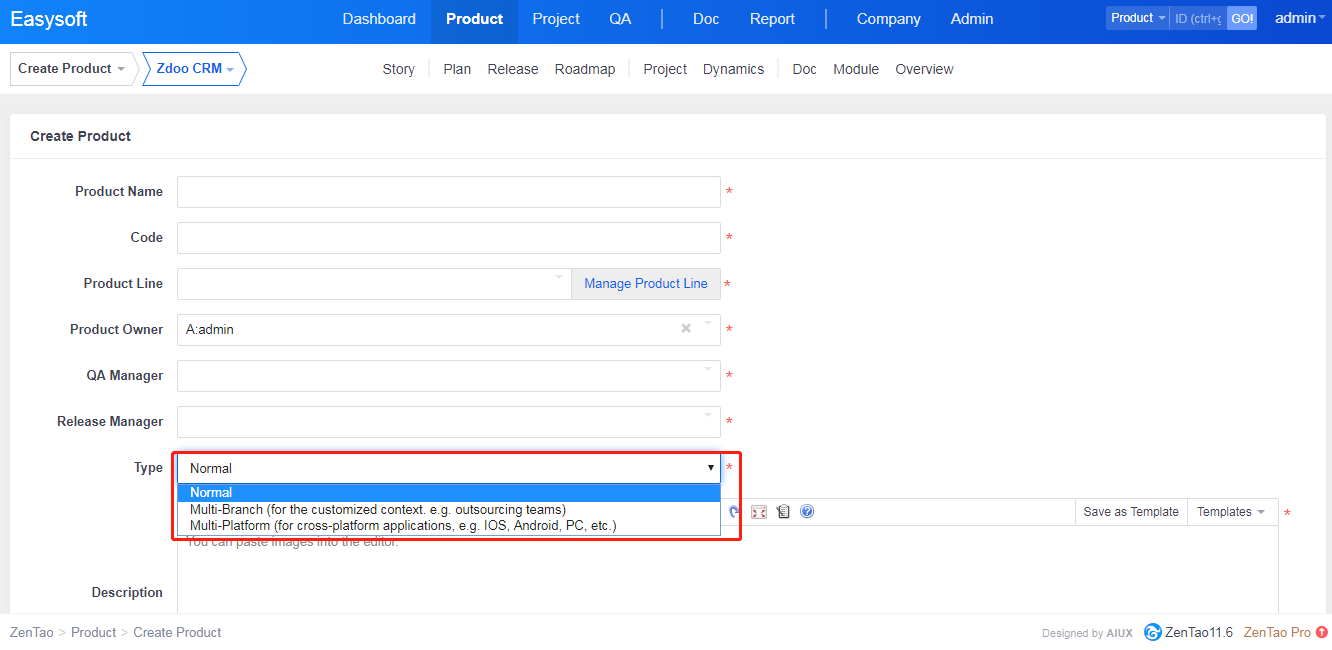Expand the Zdoo CRM product switcher
Viewport: 1332px width, 650px height.
[195, 69]
